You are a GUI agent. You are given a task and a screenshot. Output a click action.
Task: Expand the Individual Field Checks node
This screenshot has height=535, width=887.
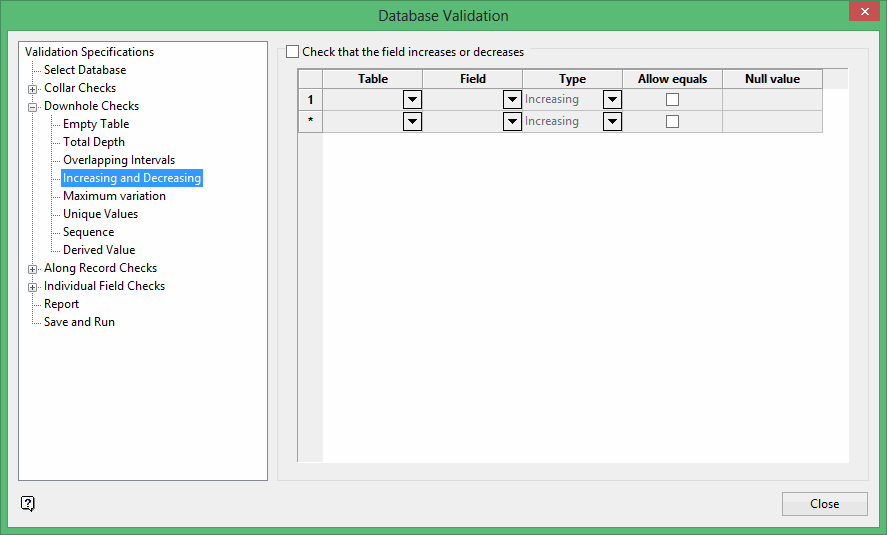(x=32, y=287)
